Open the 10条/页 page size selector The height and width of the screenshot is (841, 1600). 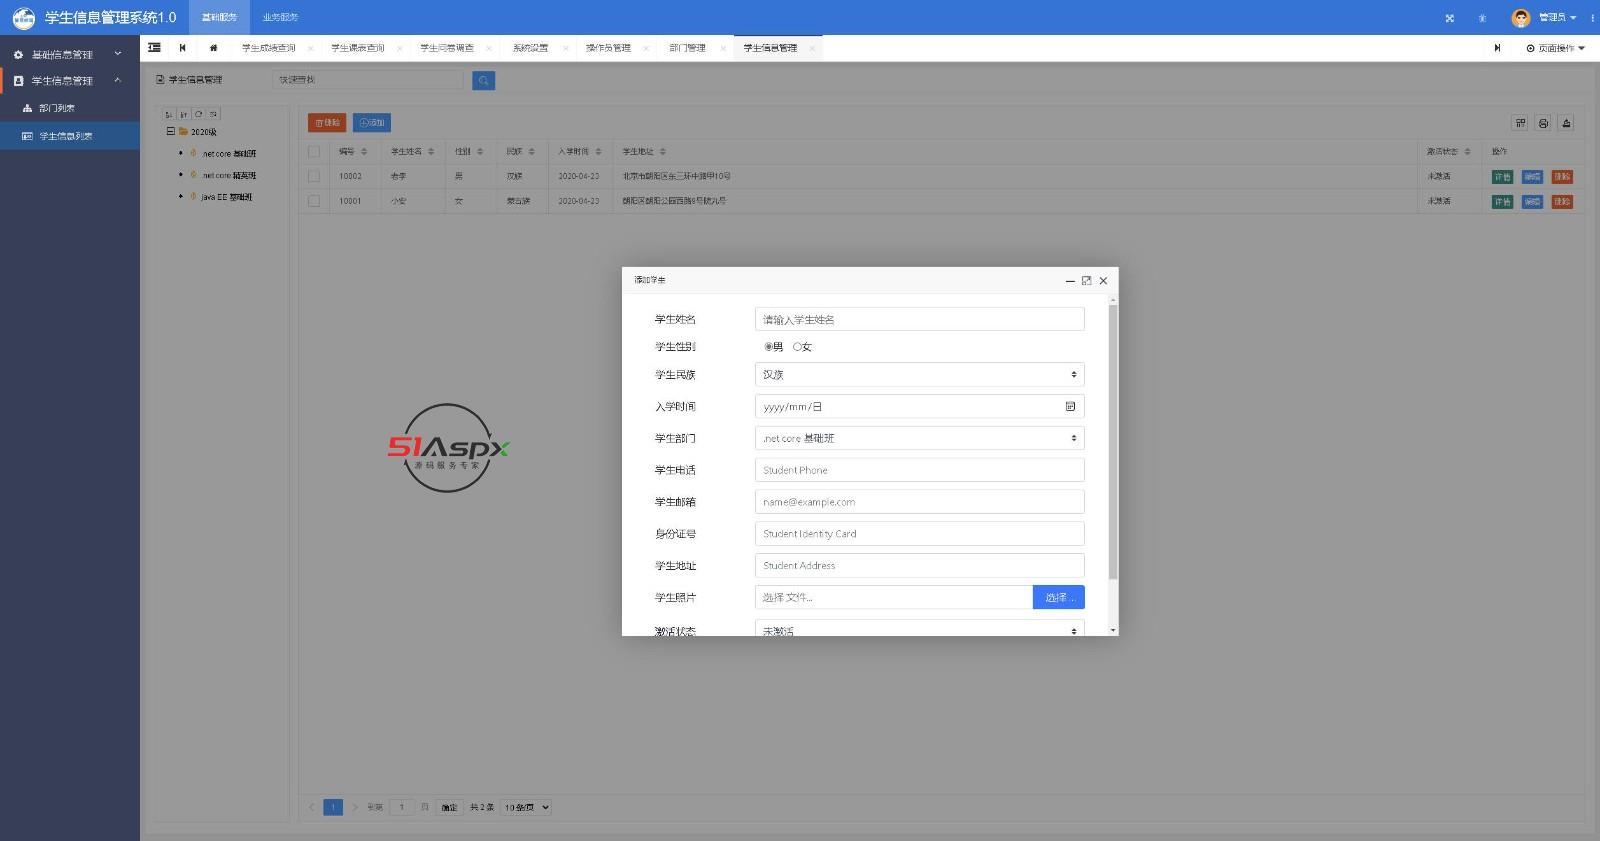point(526,807)
